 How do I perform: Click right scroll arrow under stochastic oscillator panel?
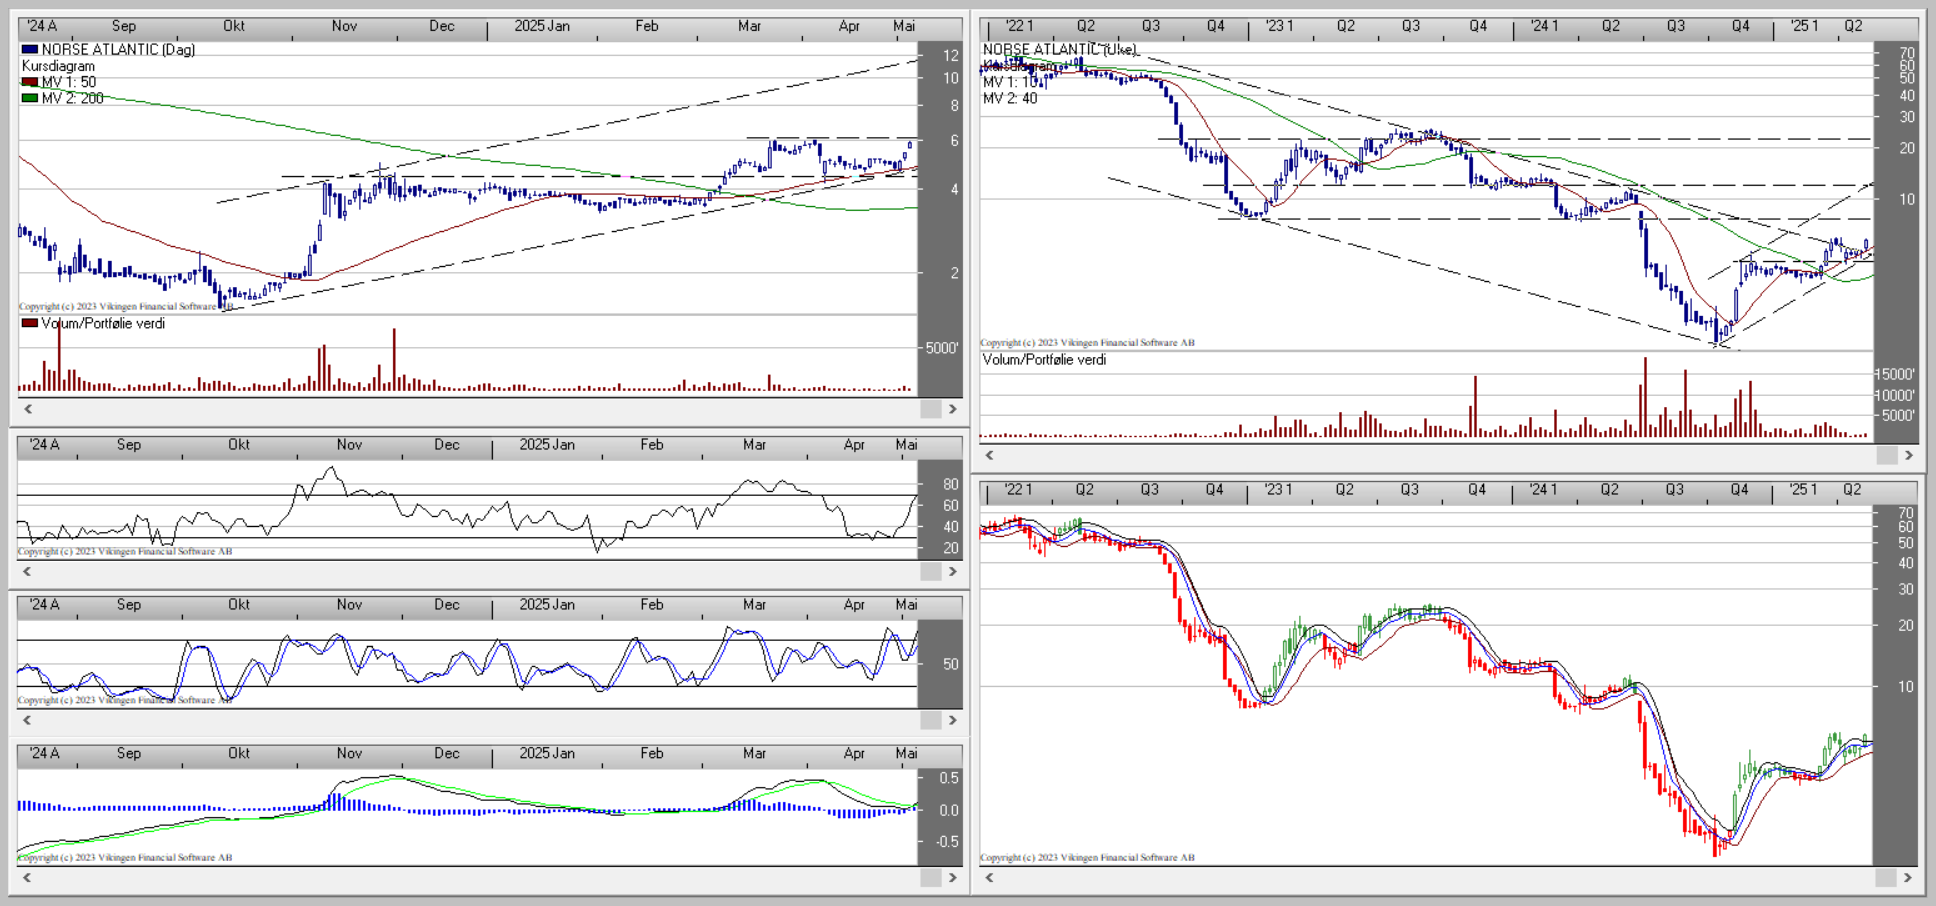pyautogui.click(x=952, y=720)
